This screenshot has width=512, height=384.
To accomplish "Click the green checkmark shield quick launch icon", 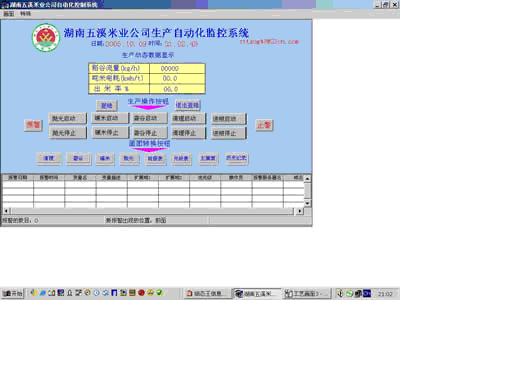I will (159, 293).
